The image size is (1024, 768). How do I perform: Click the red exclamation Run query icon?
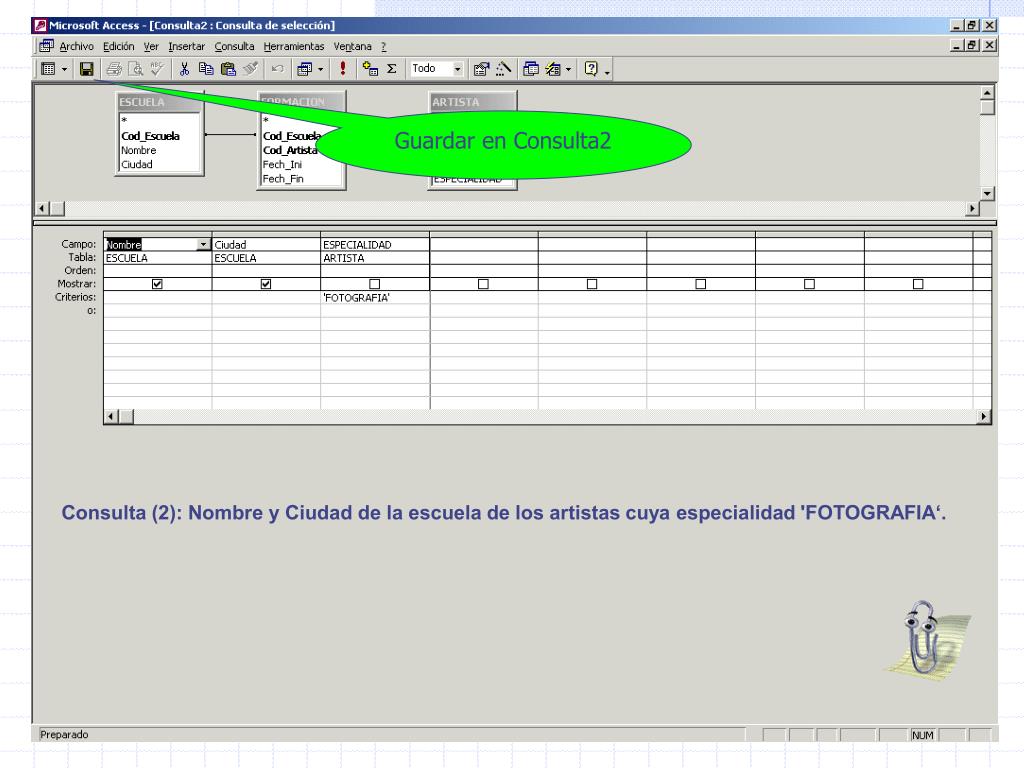click(343, 69)
